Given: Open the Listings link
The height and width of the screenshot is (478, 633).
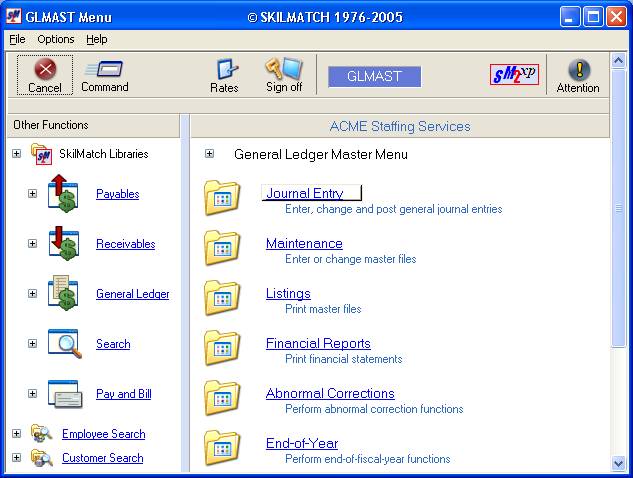Looking at the screenshot, I should [x=288, y=293].
